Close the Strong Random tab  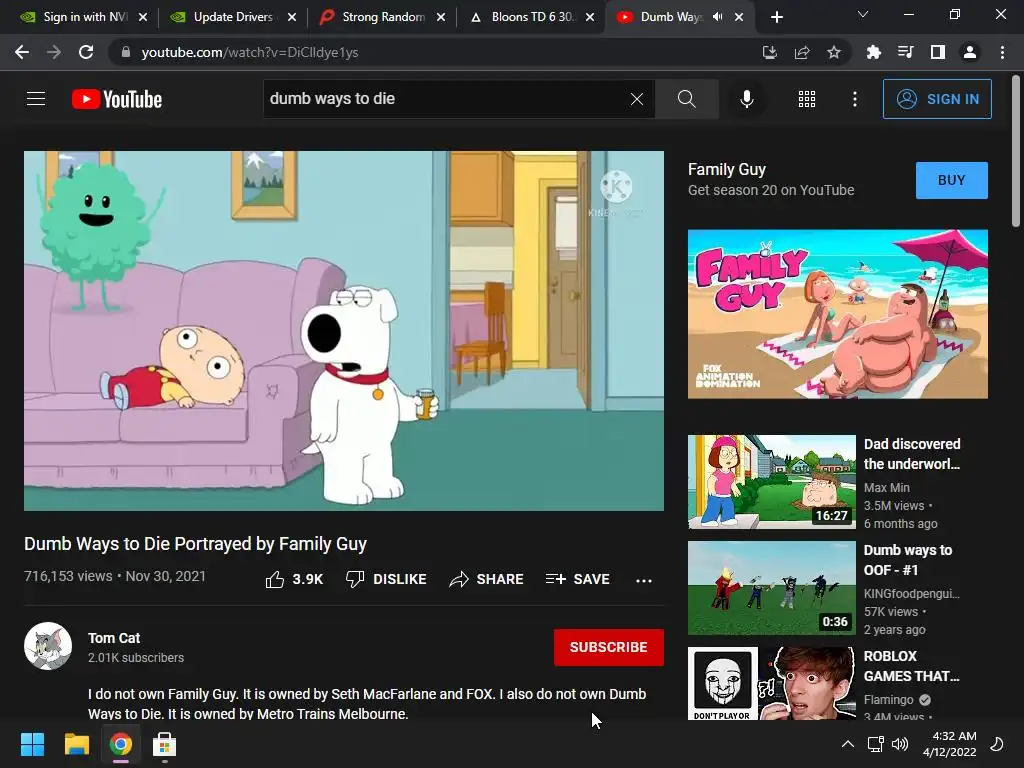pos(441,17)
